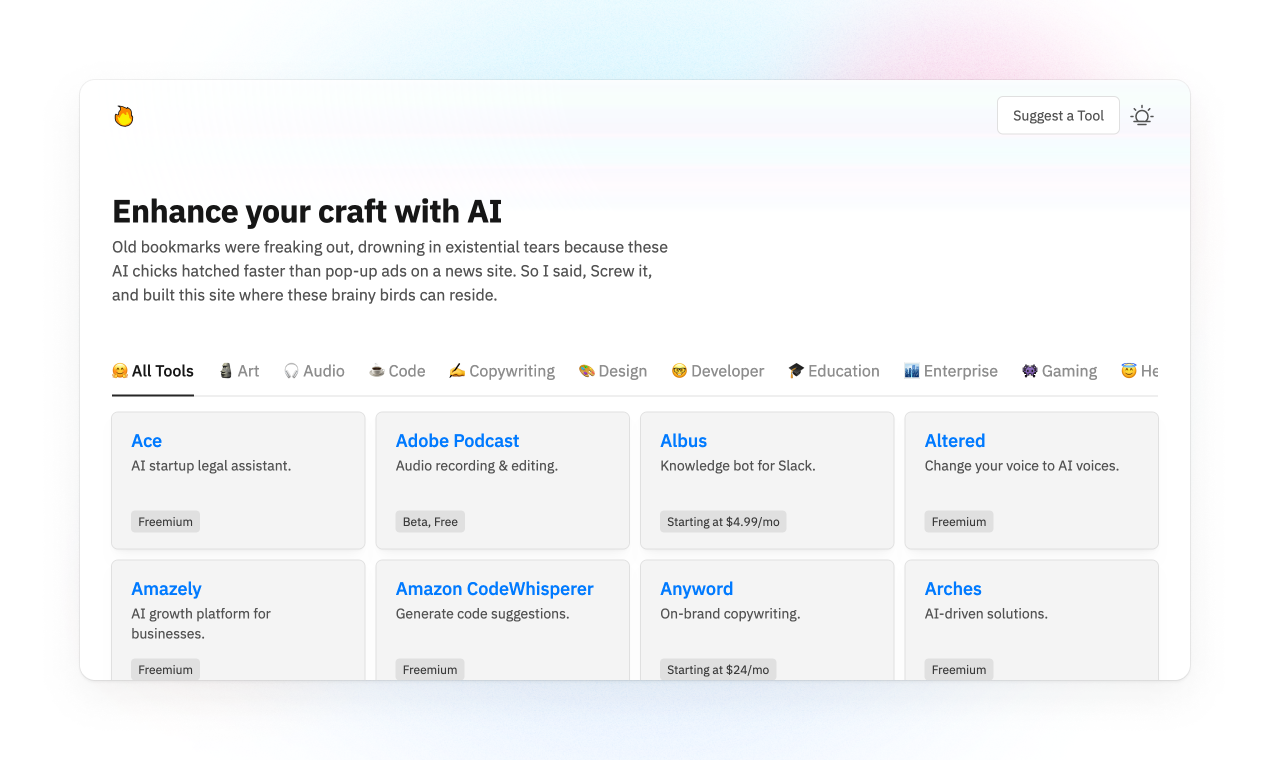Open the Ace tool link
Screen dimensions: 1270x760
pos(146,441)
